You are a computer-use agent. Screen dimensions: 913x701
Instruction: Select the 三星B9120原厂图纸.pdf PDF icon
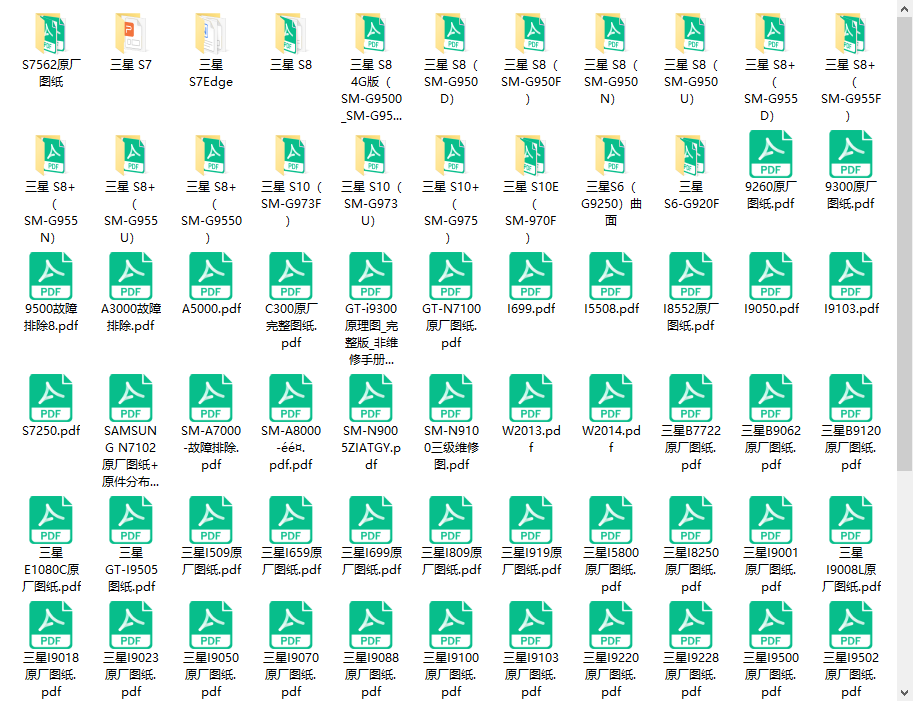[x=851, y=398]
